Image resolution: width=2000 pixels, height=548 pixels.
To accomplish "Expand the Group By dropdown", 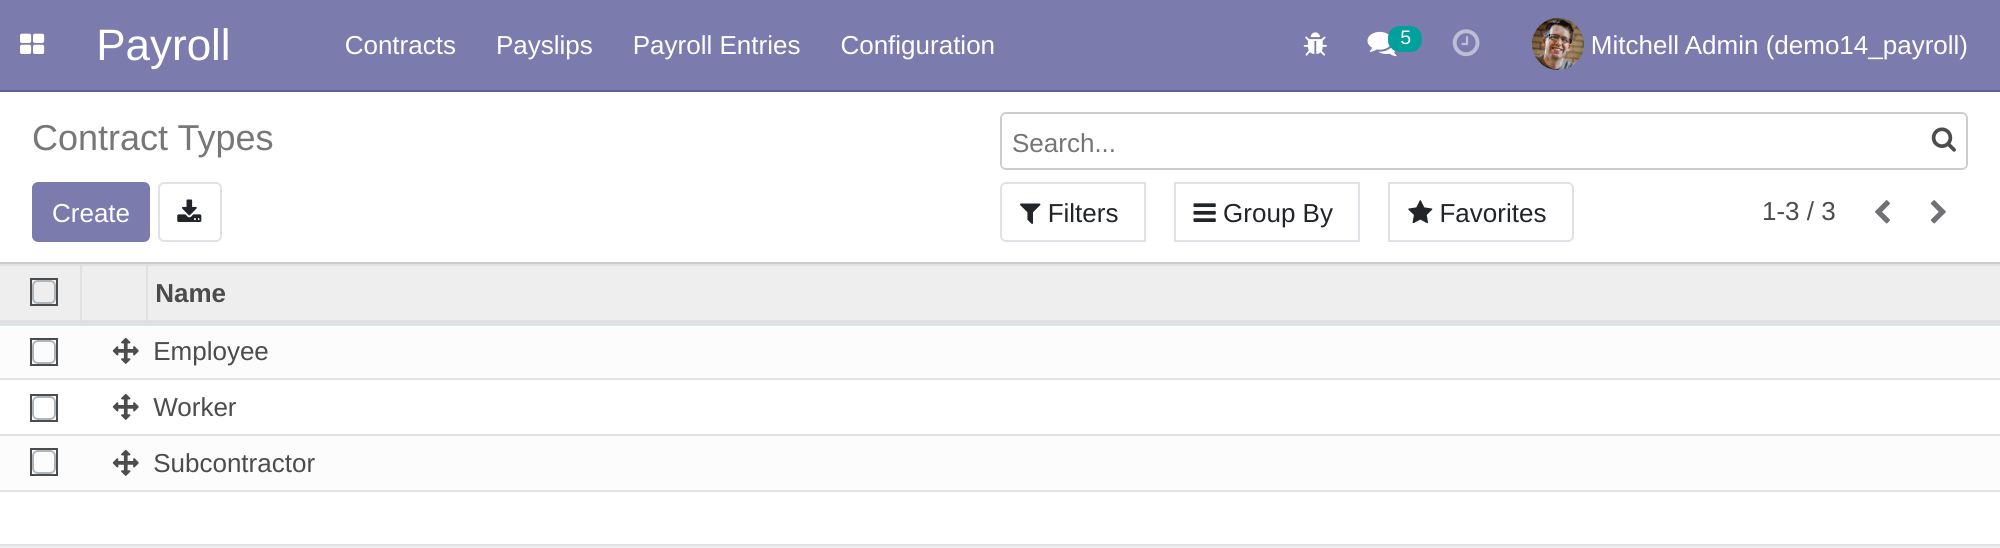I will [x=1265, y=213].
